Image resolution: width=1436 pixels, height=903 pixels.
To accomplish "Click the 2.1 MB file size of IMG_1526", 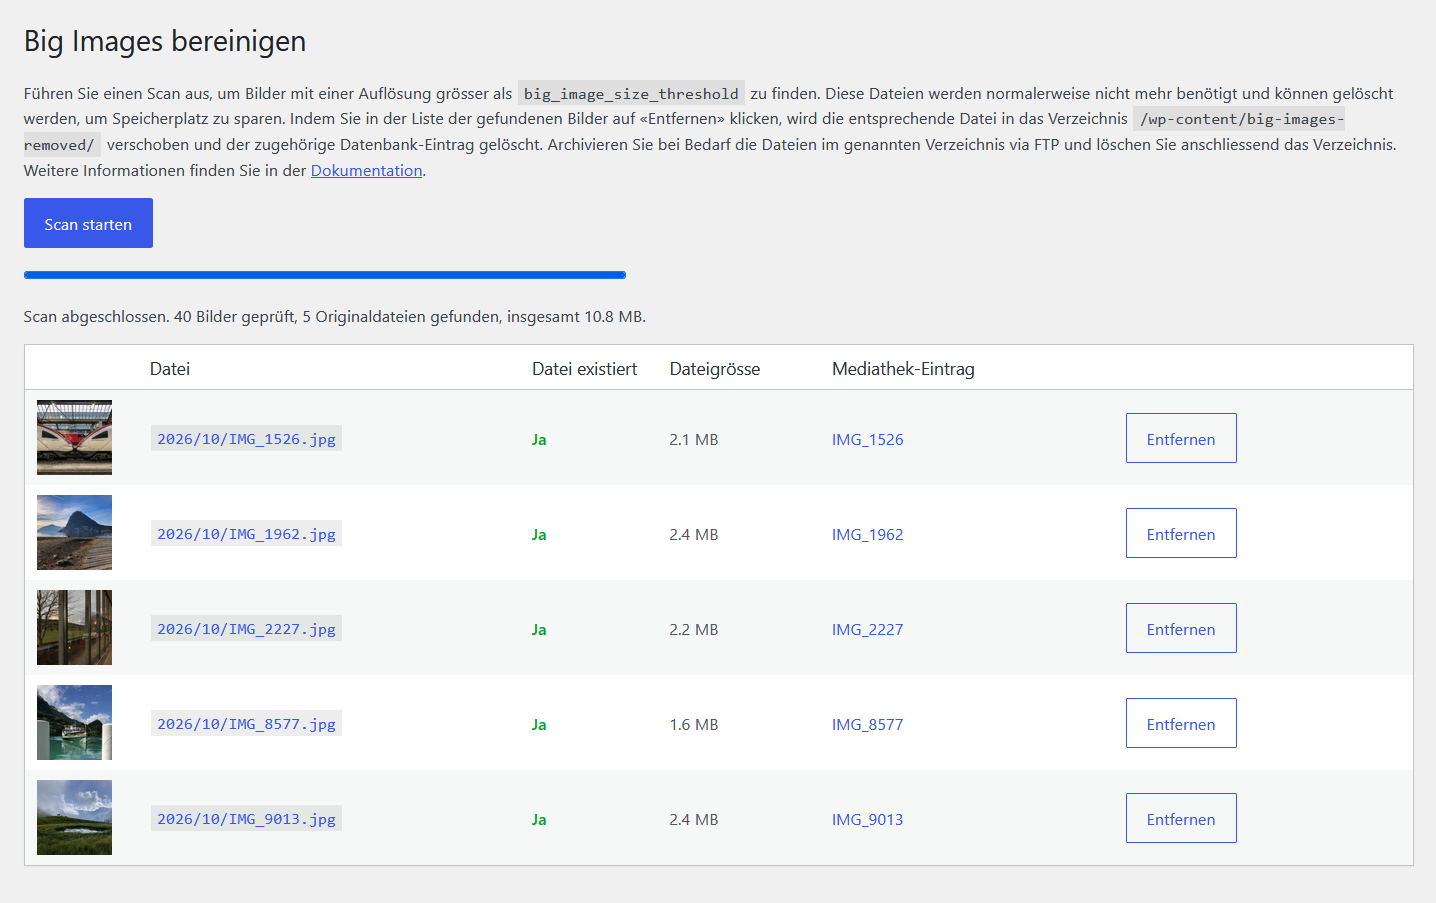I will (694, 439).
